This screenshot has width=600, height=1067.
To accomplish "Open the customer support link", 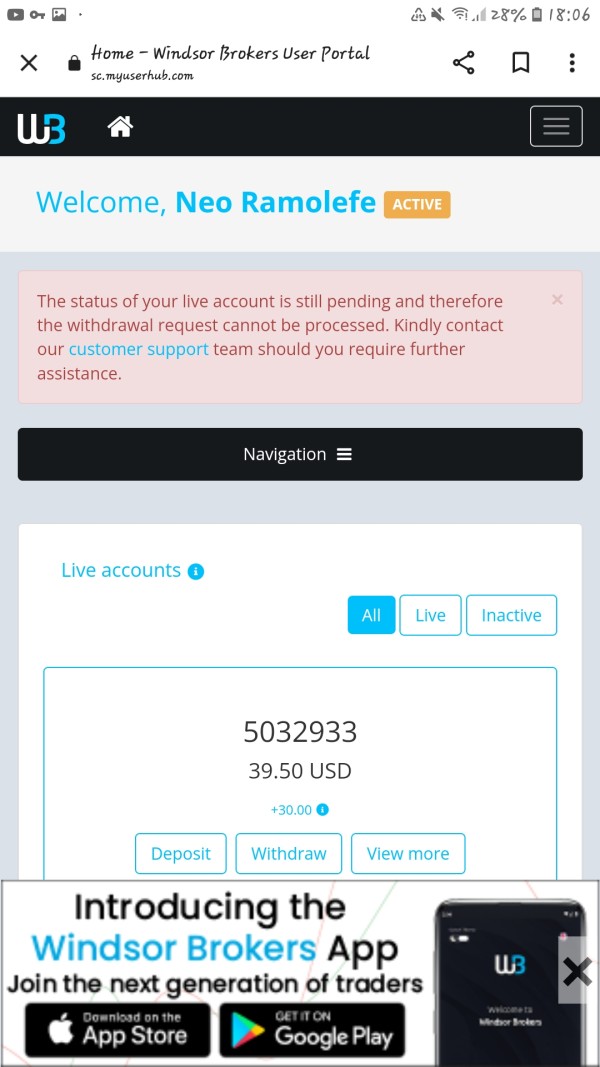I will [138, 349].
